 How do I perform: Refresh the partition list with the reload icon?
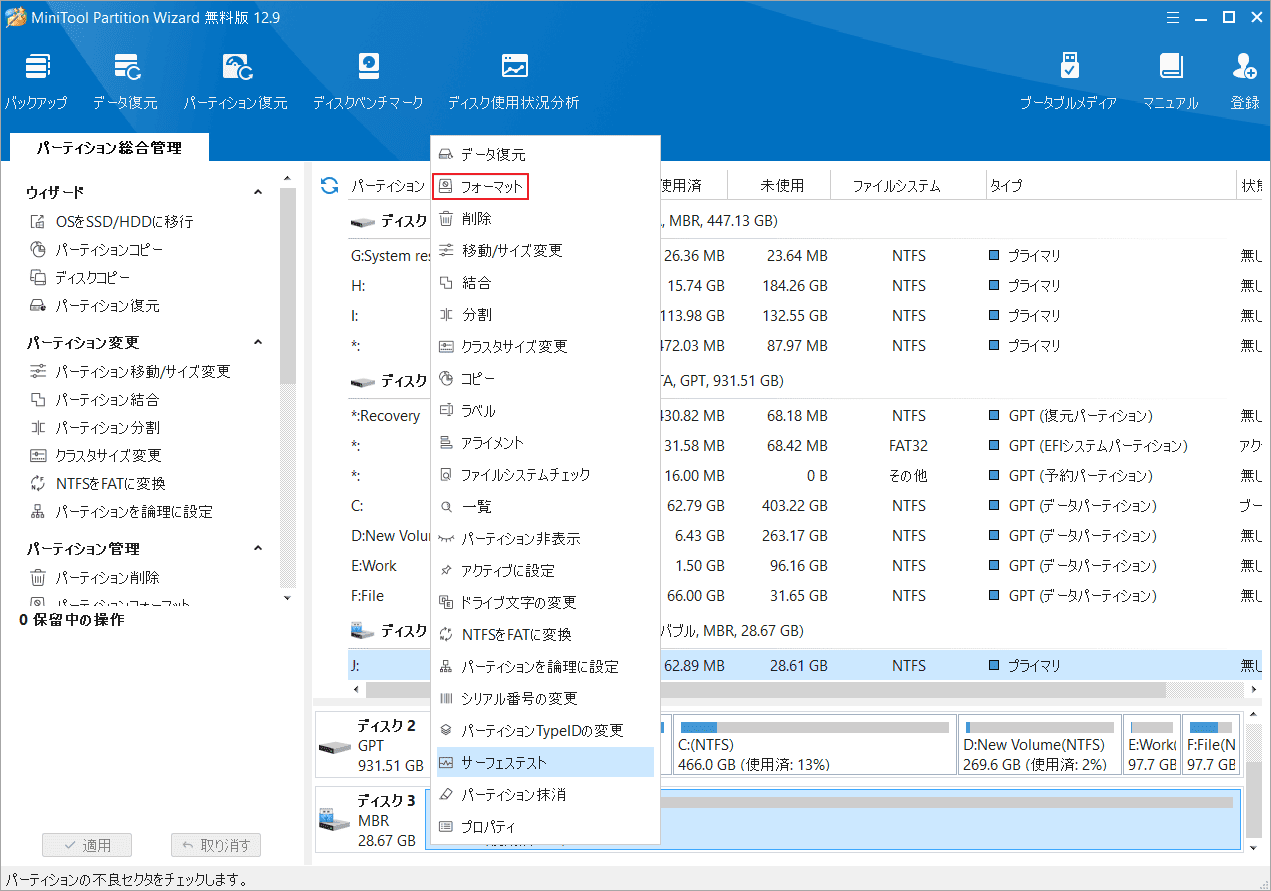329,185
